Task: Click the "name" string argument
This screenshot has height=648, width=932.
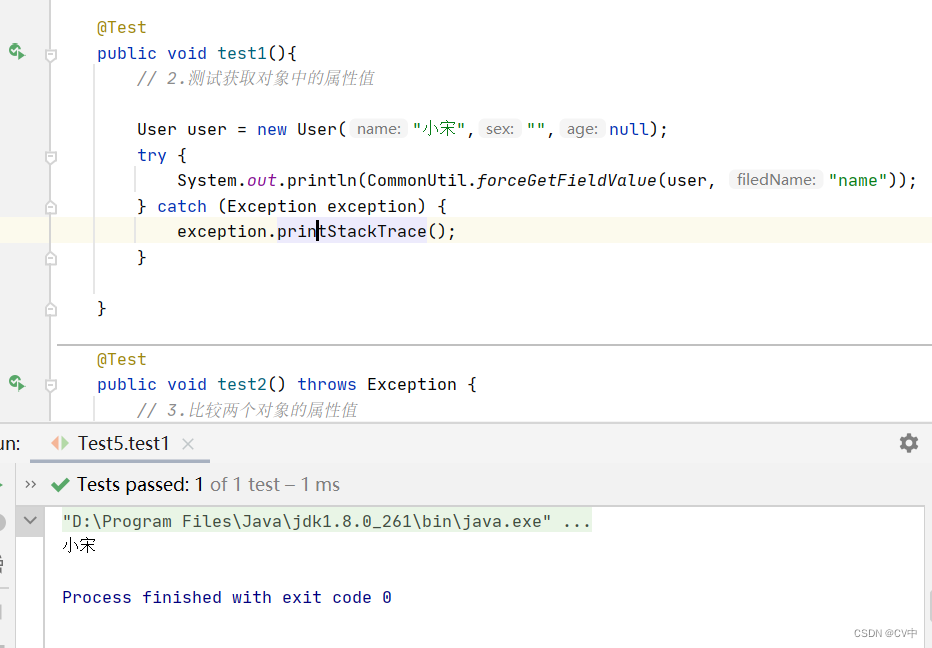Action: [858, 180]
